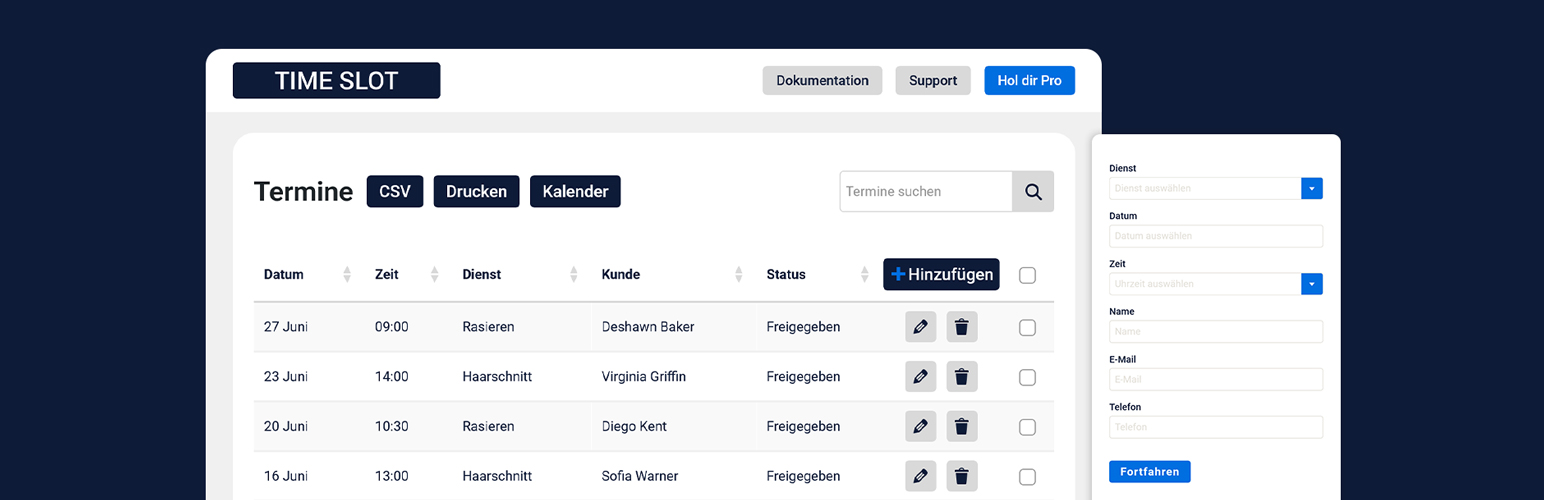Image resolution: width=1544 pixels, height=500 pixels.
Task: Check the box for Virginia Griffin row
Action: point(1027,377)
